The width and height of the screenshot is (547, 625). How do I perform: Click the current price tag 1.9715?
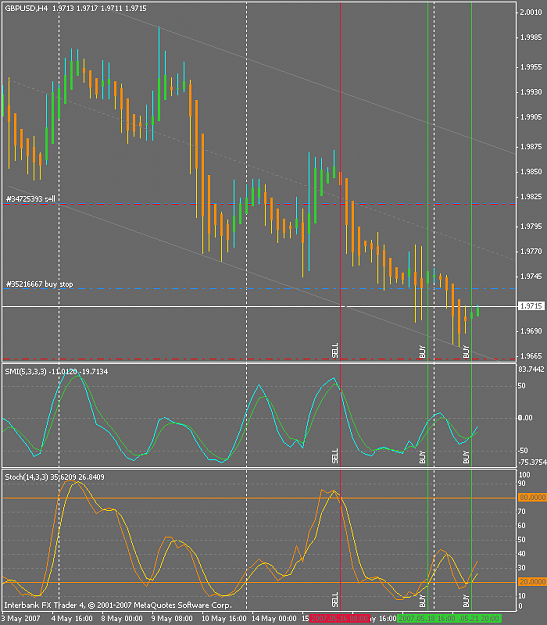point(531,306)
